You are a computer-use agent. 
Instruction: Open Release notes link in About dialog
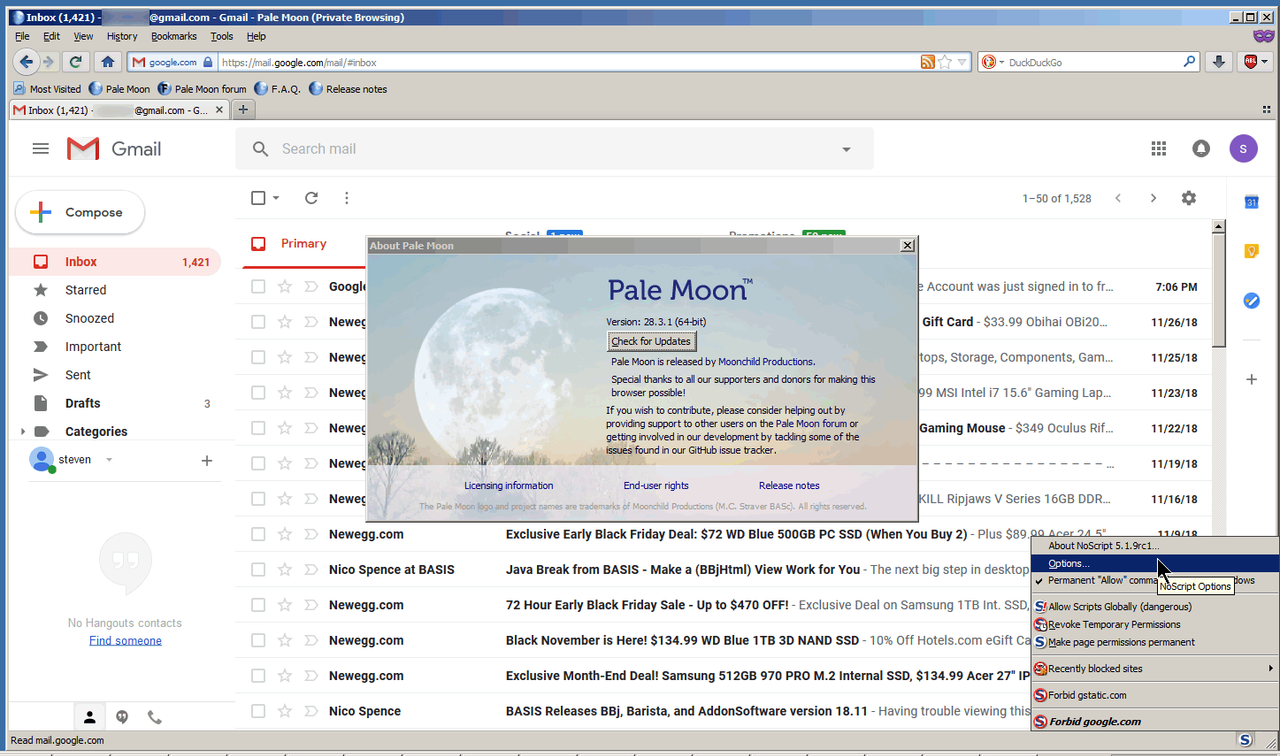pyautogui.click(x=789, y=486)
